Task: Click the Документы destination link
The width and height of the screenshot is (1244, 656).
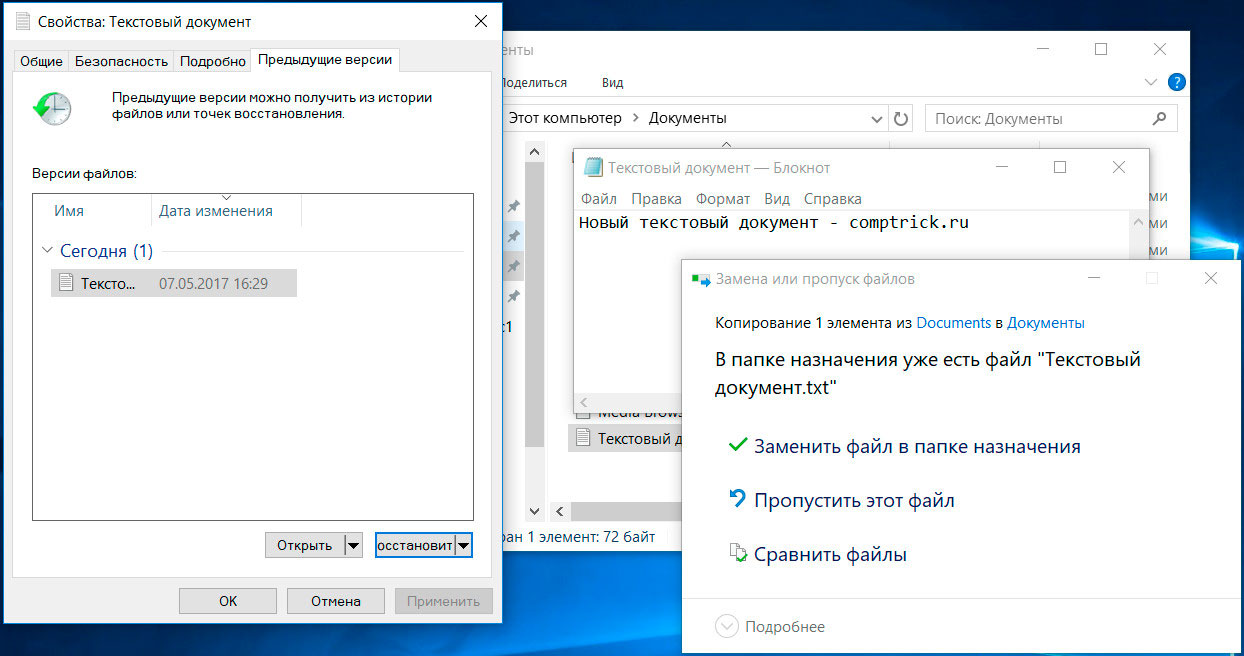Action: coord(1045,323)
